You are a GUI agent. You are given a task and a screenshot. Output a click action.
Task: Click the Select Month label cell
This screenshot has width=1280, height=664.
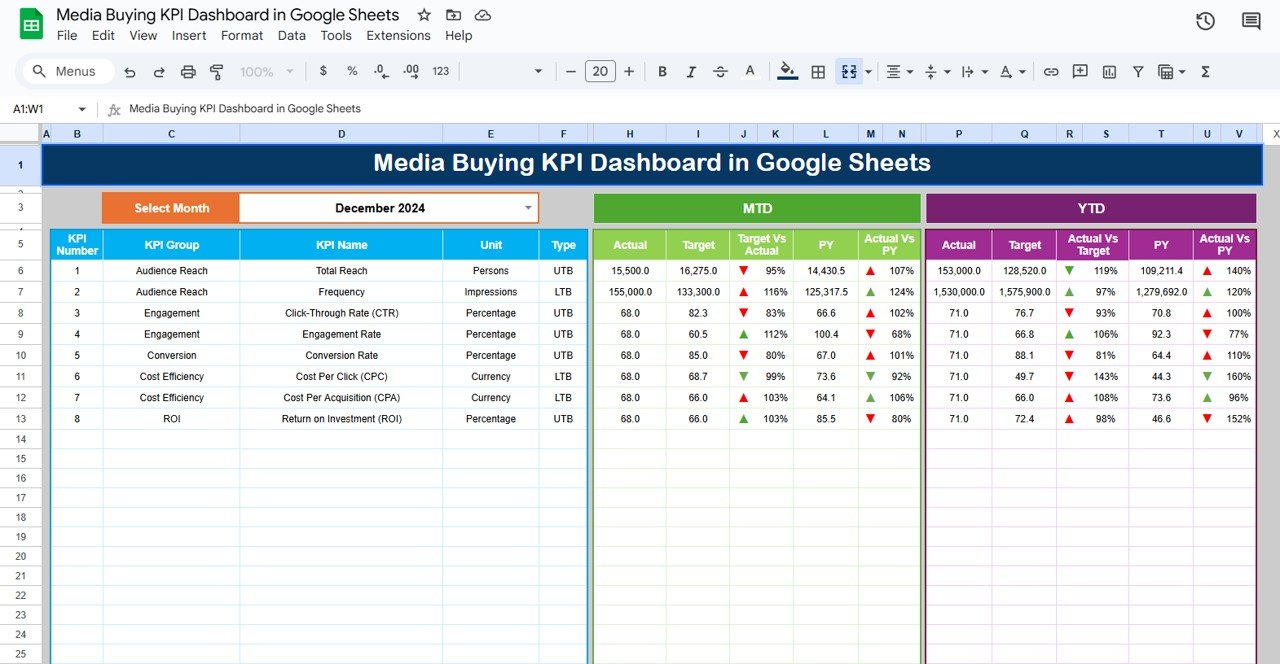(171, 208)
